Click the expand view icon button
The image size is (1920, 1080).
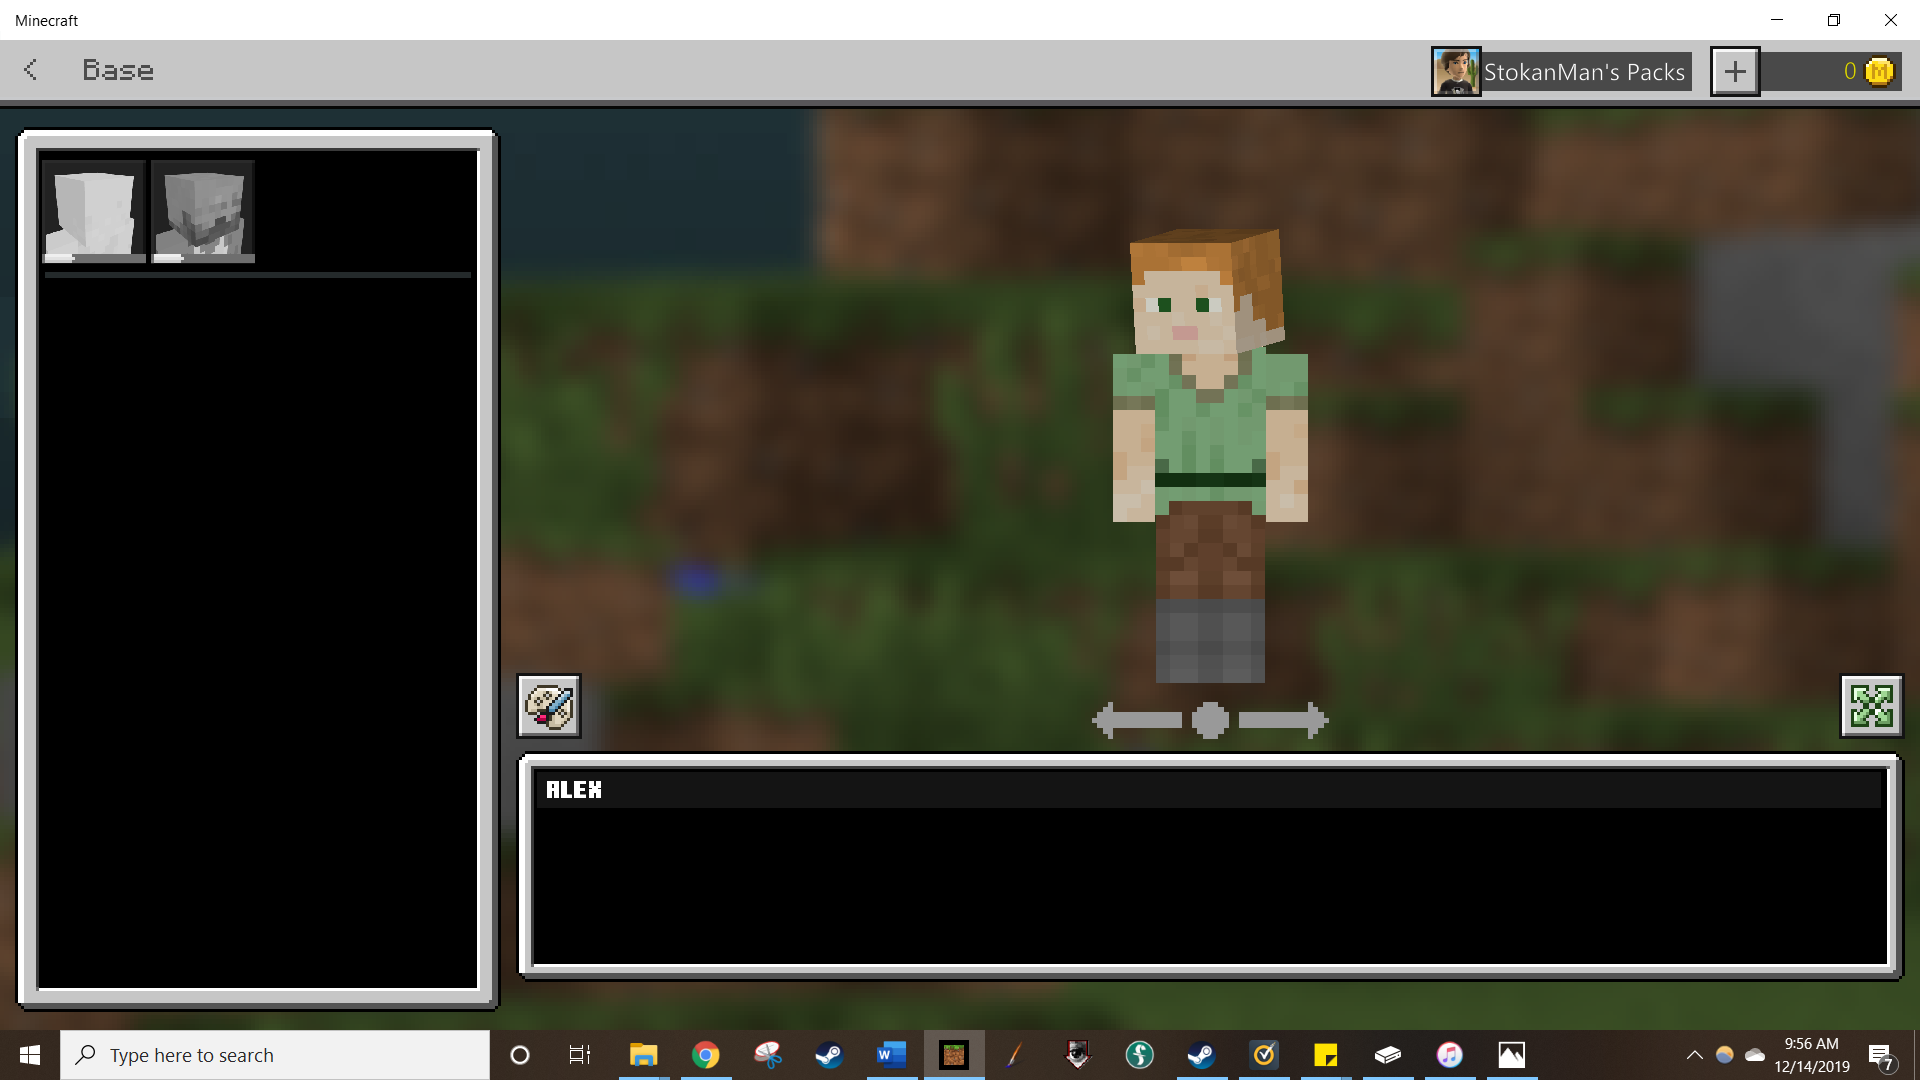click(x=1871, y=706)
